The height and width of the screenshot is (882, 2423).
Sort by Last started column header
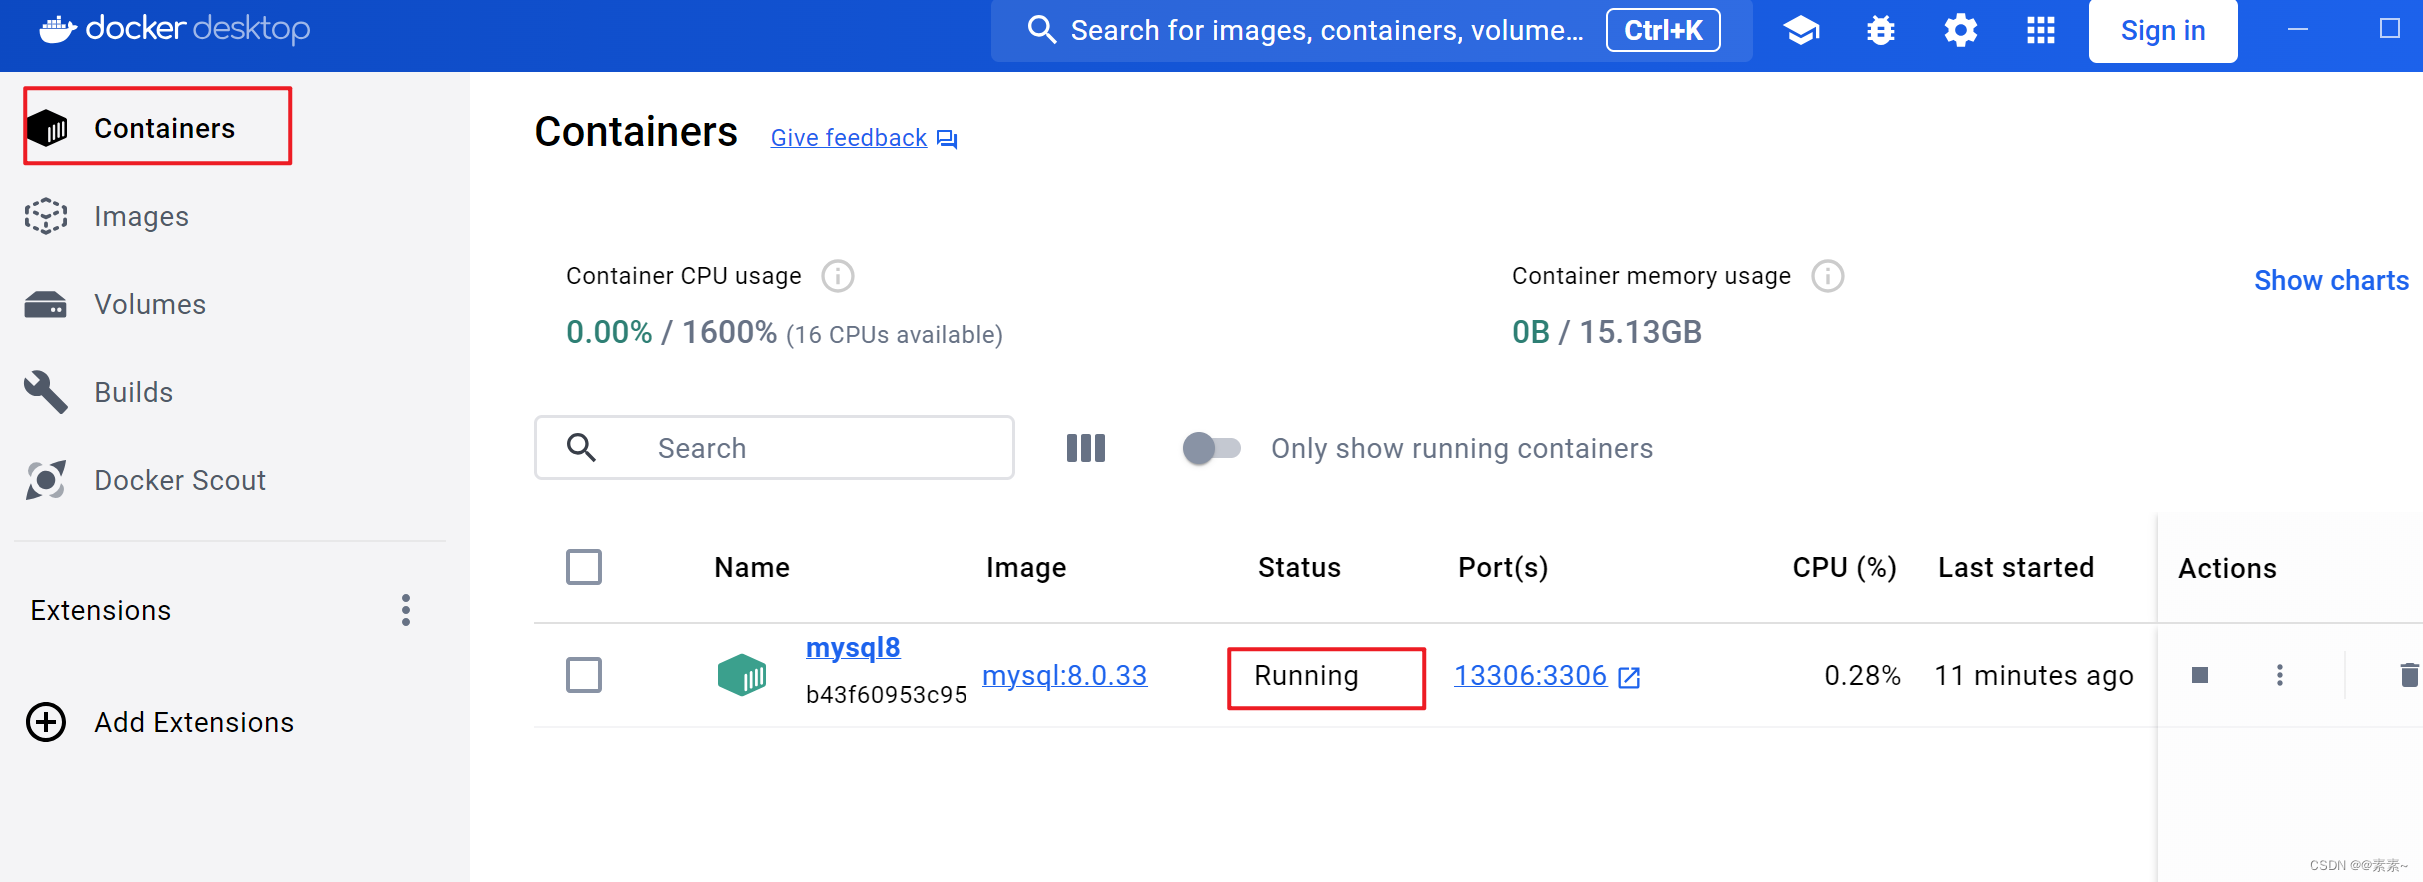coord(2016,567)
